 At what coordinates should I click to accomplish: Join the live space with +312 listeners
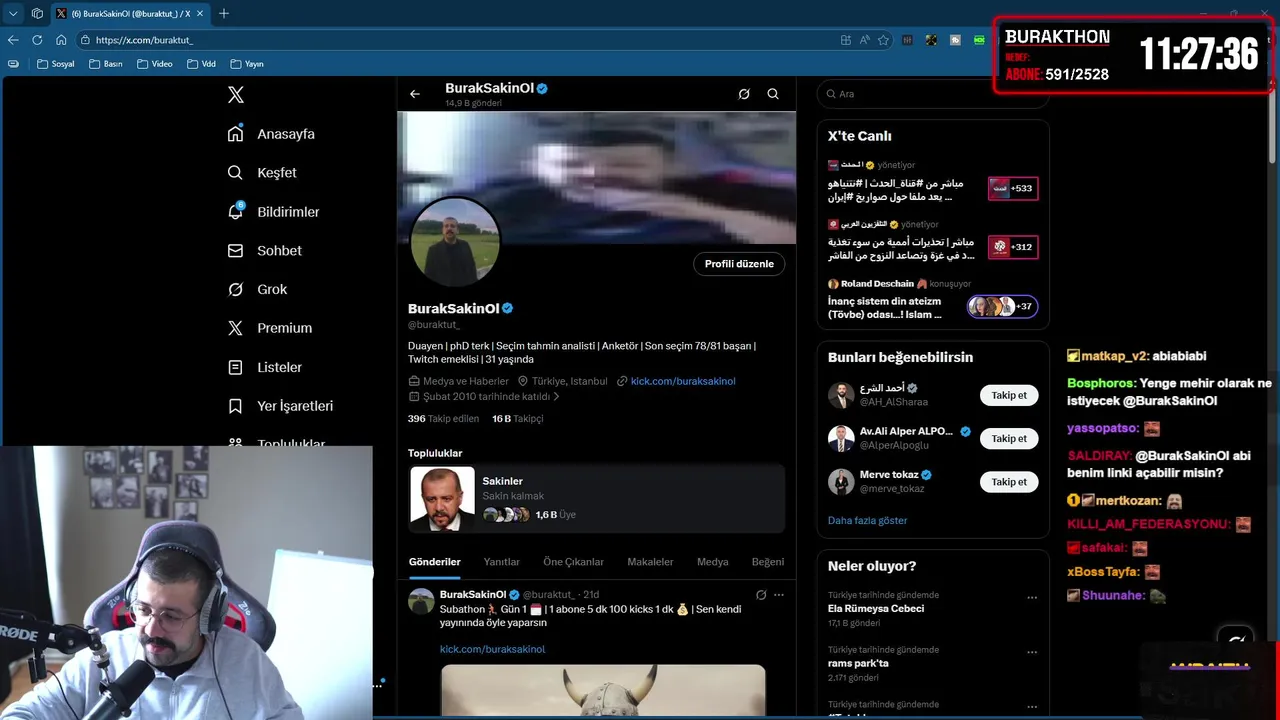click(1013, 247)
